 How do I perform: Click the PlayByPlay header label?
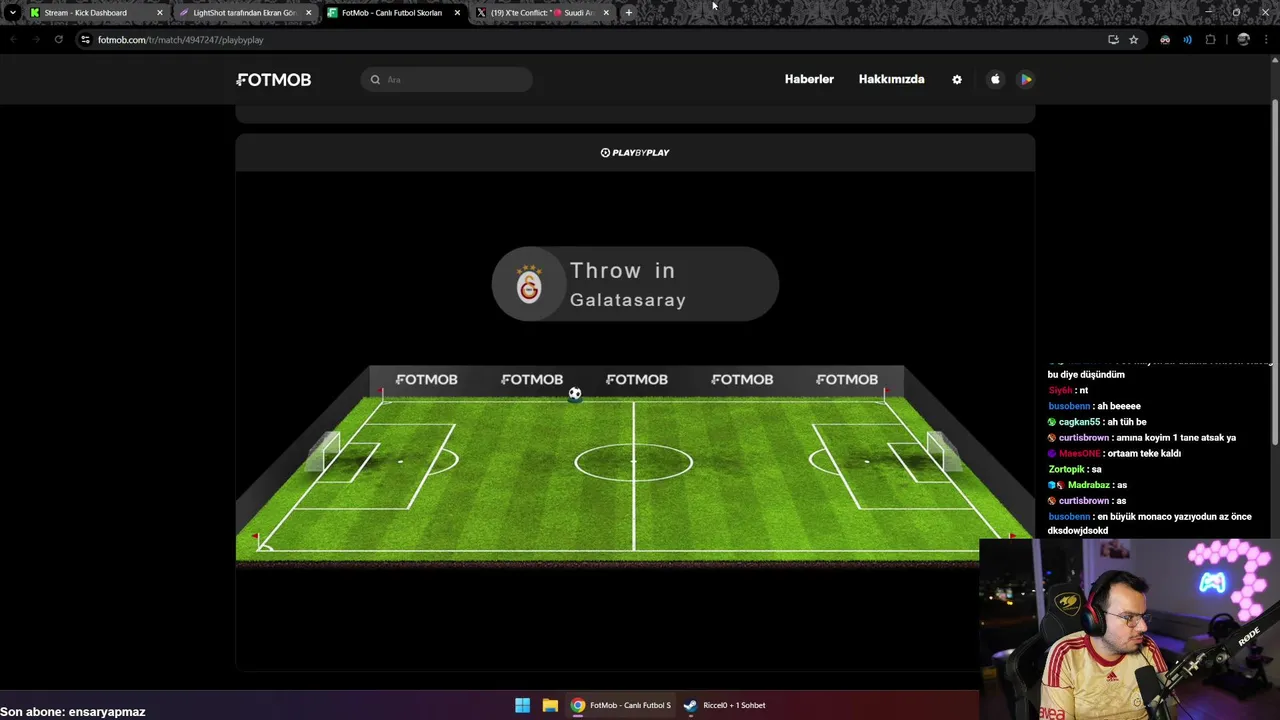point(635,152)
